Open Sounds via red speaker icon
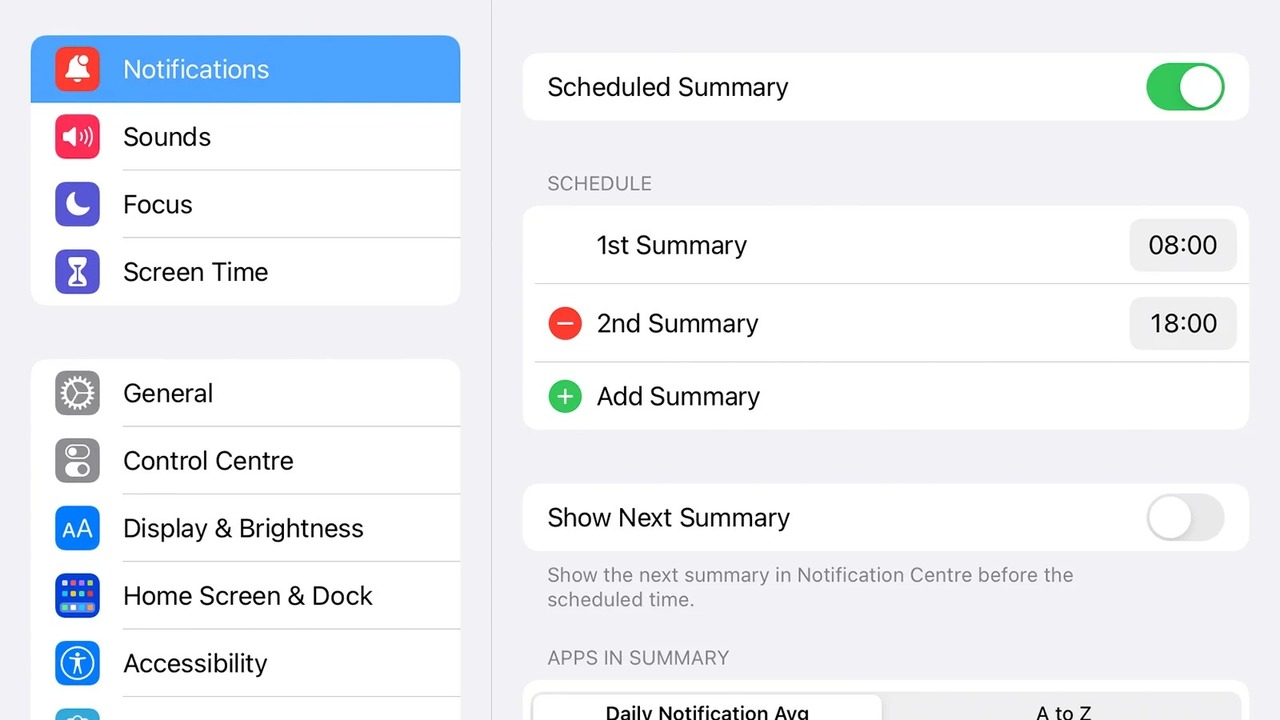This screenshot has width=1280, height=720. pyautogui.click(x=77, y=137)
